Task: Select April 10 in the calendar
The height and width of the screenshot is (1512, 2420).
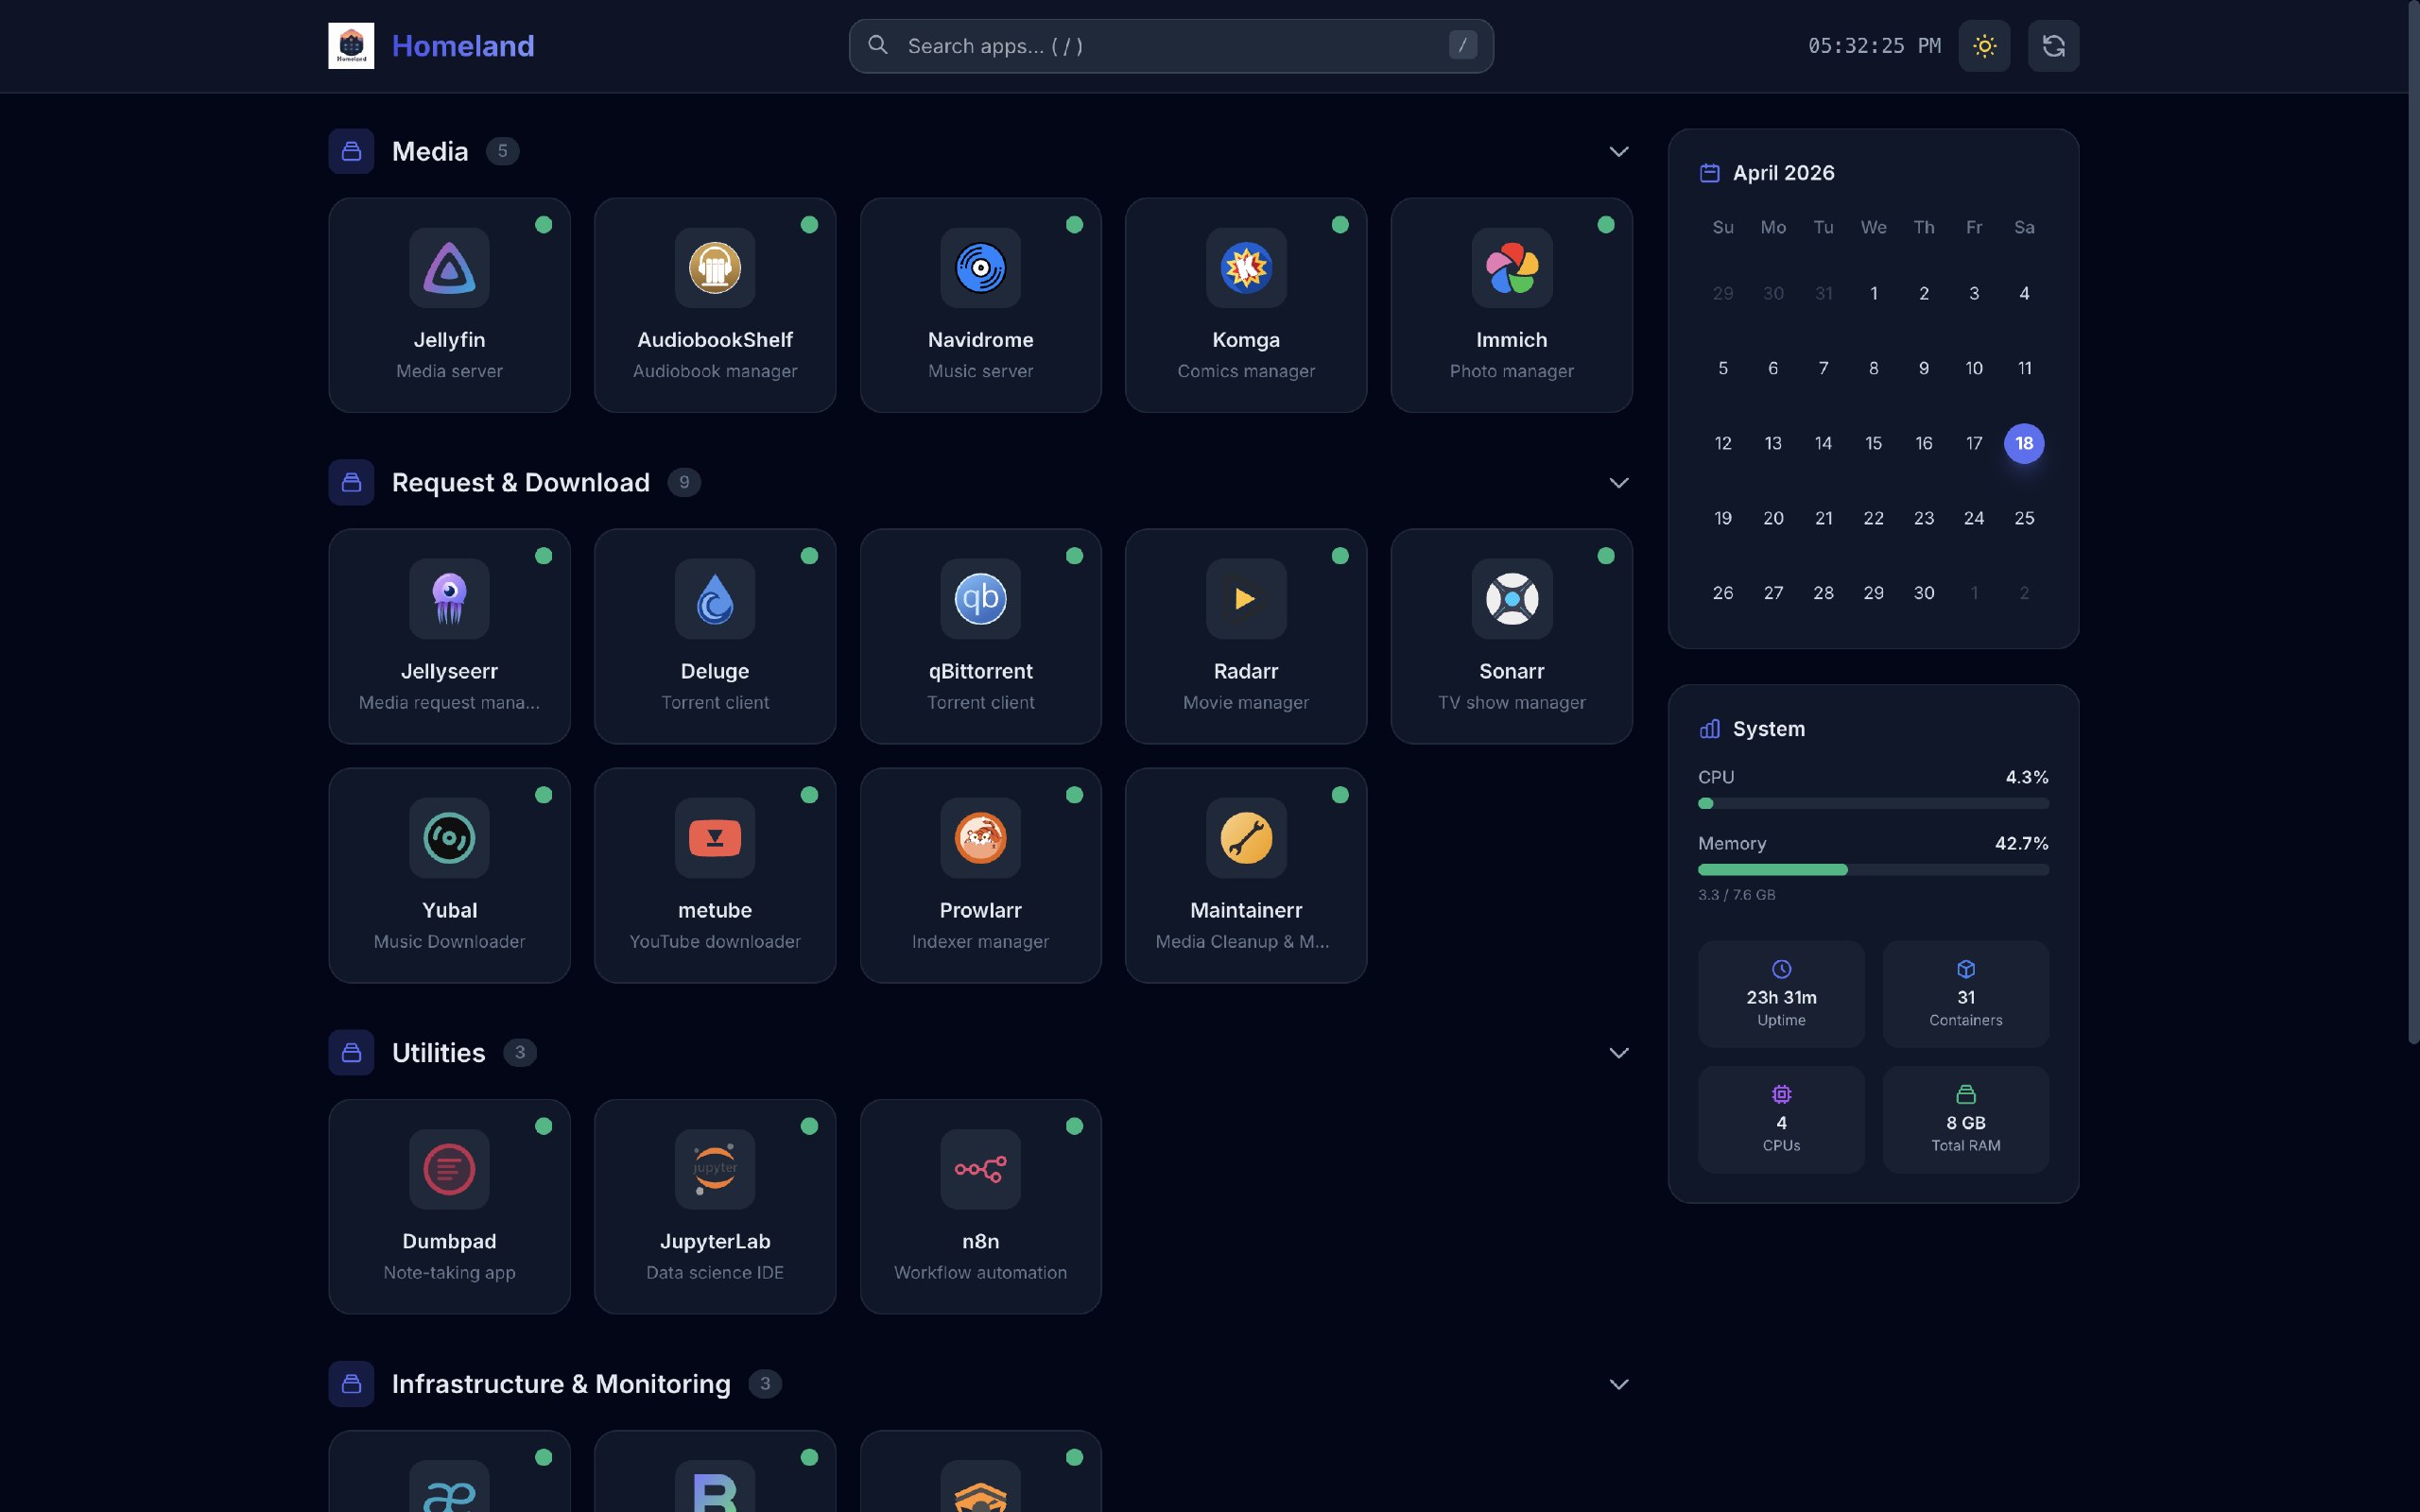Action: coord(1974,368)
